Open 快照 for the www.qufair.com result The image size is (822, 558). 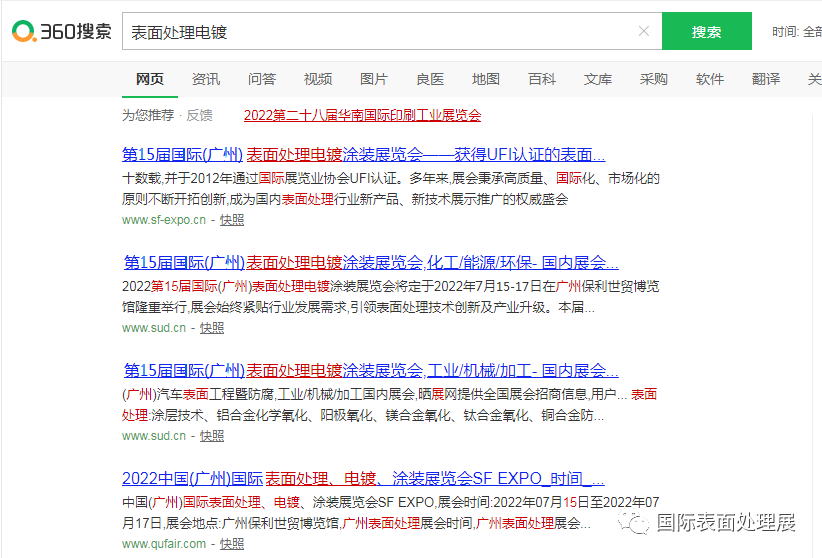(x=232, y=544)
